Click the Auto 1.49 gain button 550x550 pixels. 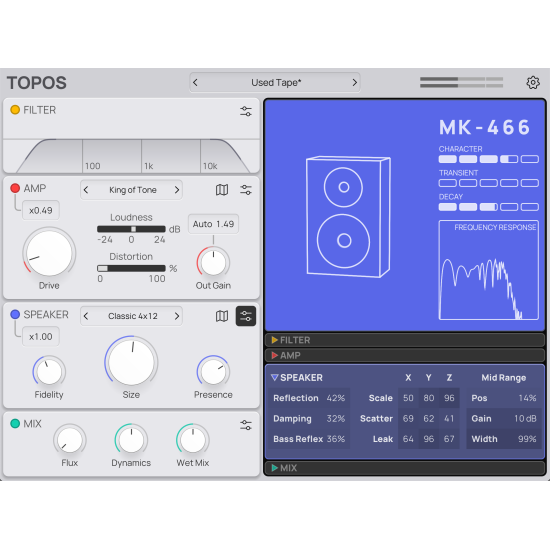213,224
